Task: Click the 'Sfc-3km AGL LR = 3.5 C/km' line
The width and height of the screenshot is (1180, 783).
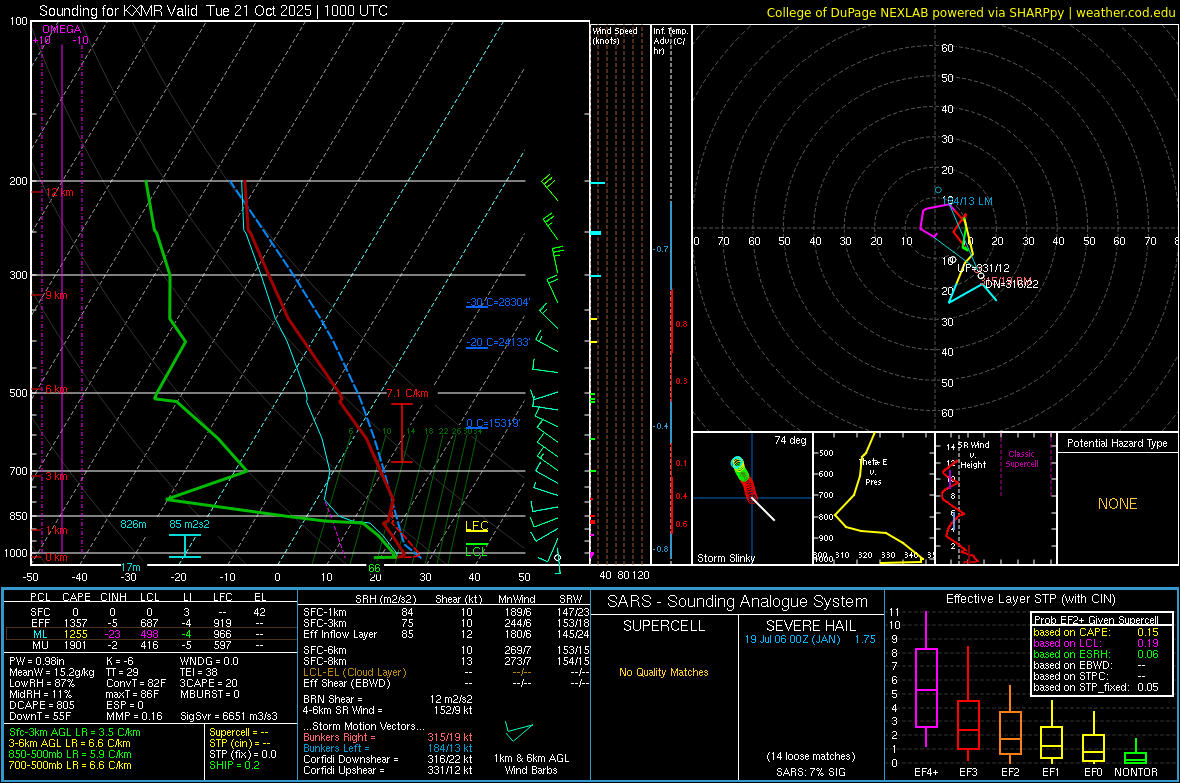Action: point(75,732)
